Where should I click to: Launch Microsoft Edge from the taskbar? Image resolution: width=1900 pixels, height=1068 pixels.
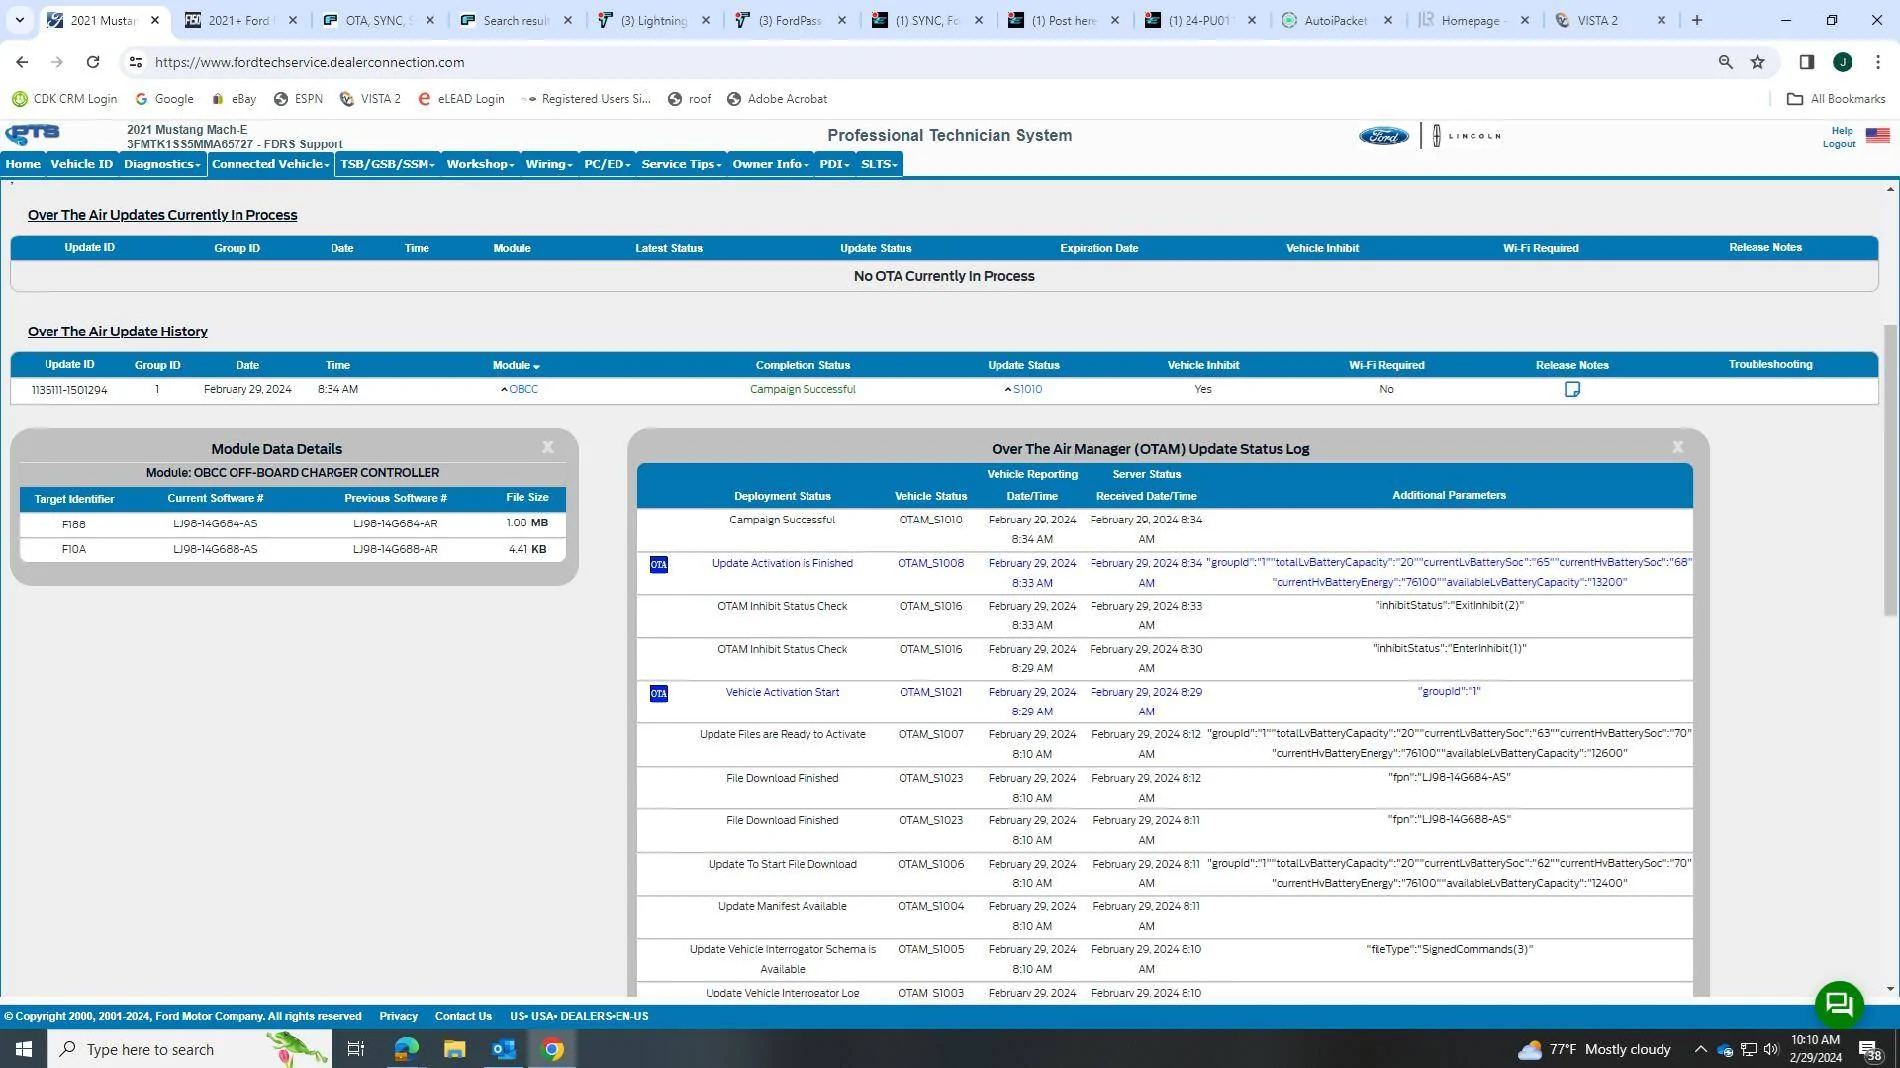click(406, 1049)
